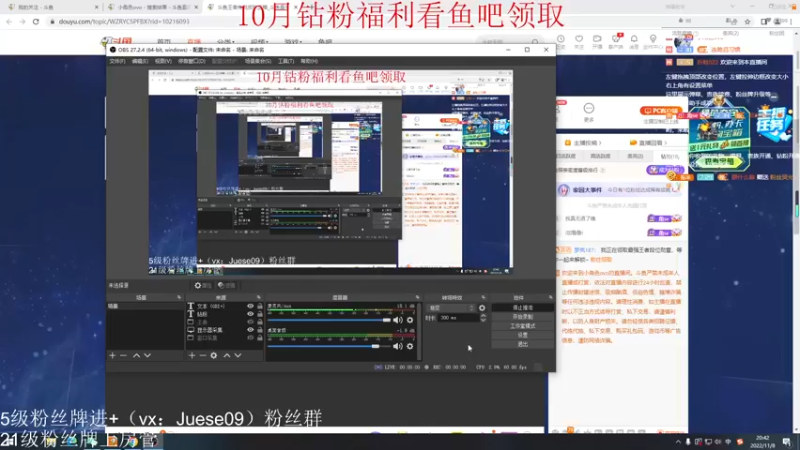This screenshot has height=450, width=800.
Task: Click the transition duration 300 ms field
Action: point(458,318)
